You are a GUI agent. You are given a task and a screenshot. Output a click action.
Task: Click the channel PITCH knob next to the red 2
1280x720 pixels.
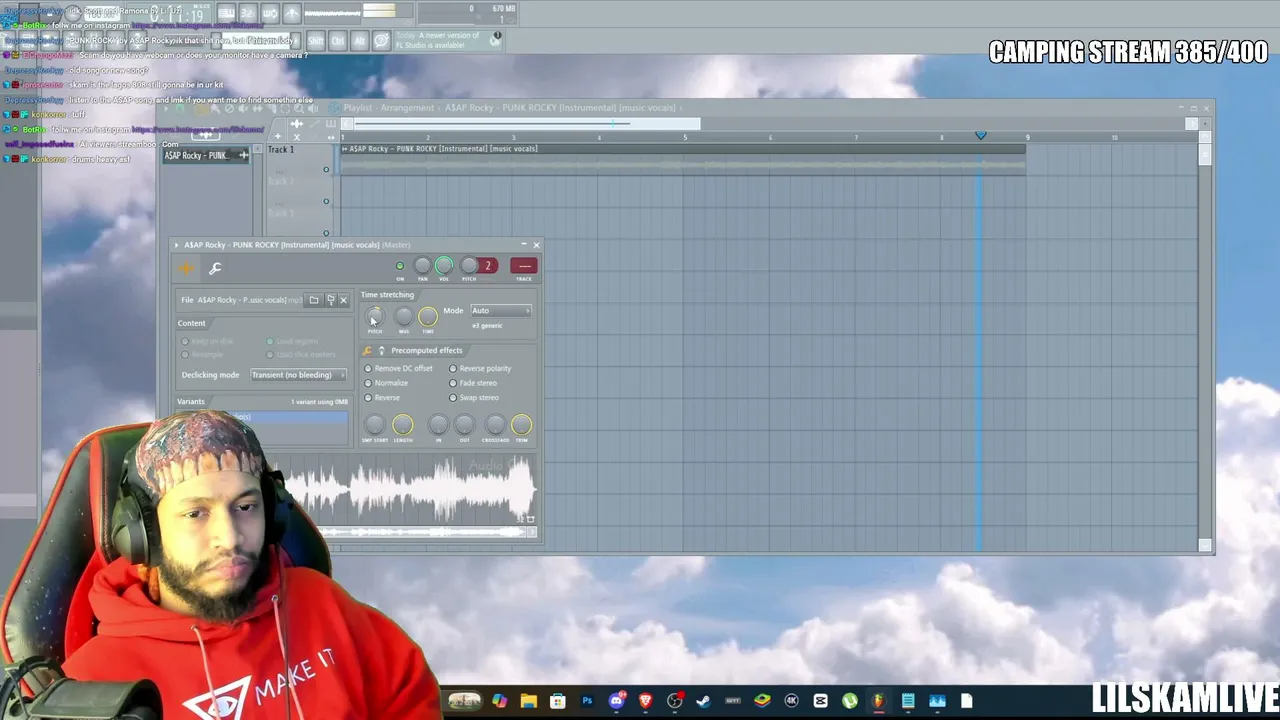coord(469,265)
